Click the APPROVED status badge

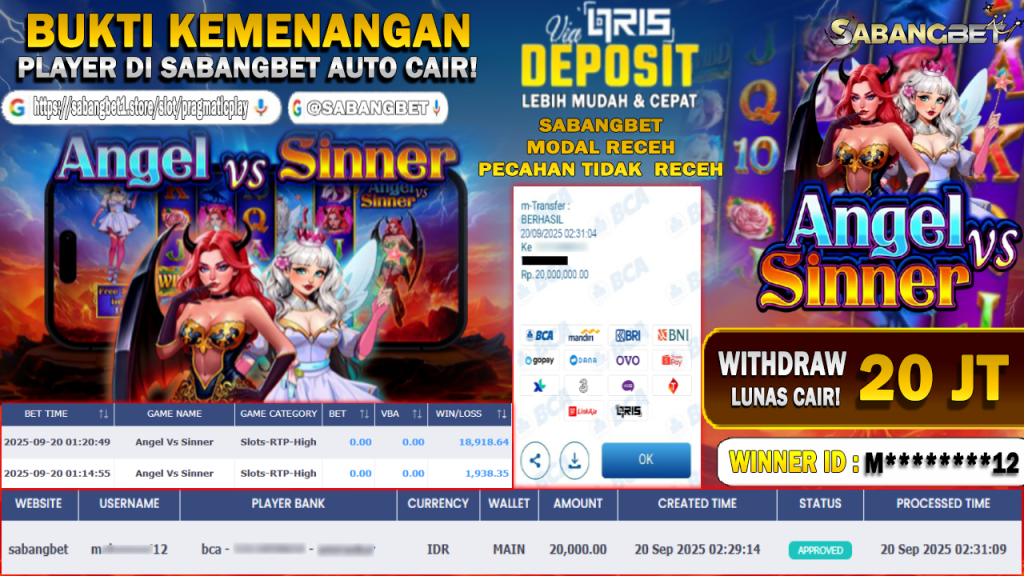click(x=820, y=550)
